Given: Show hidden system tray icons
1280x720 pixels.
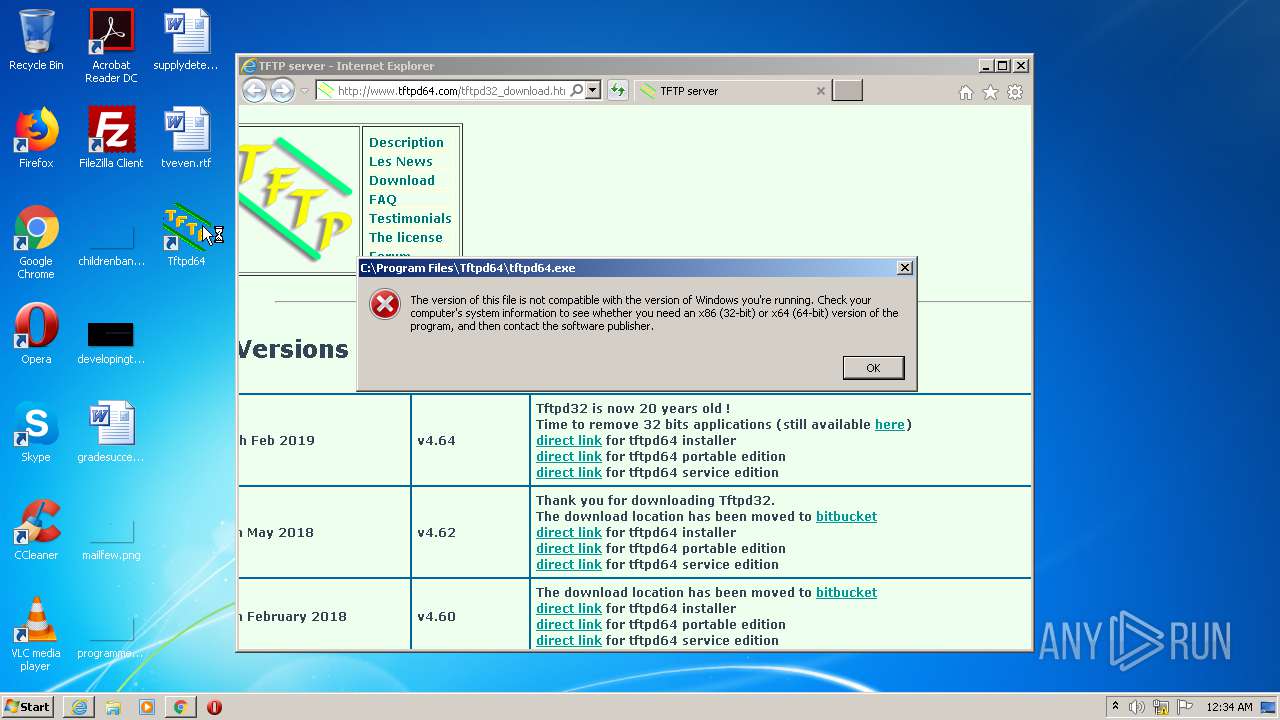Looking at the screenshot, I should [1115, 706].
